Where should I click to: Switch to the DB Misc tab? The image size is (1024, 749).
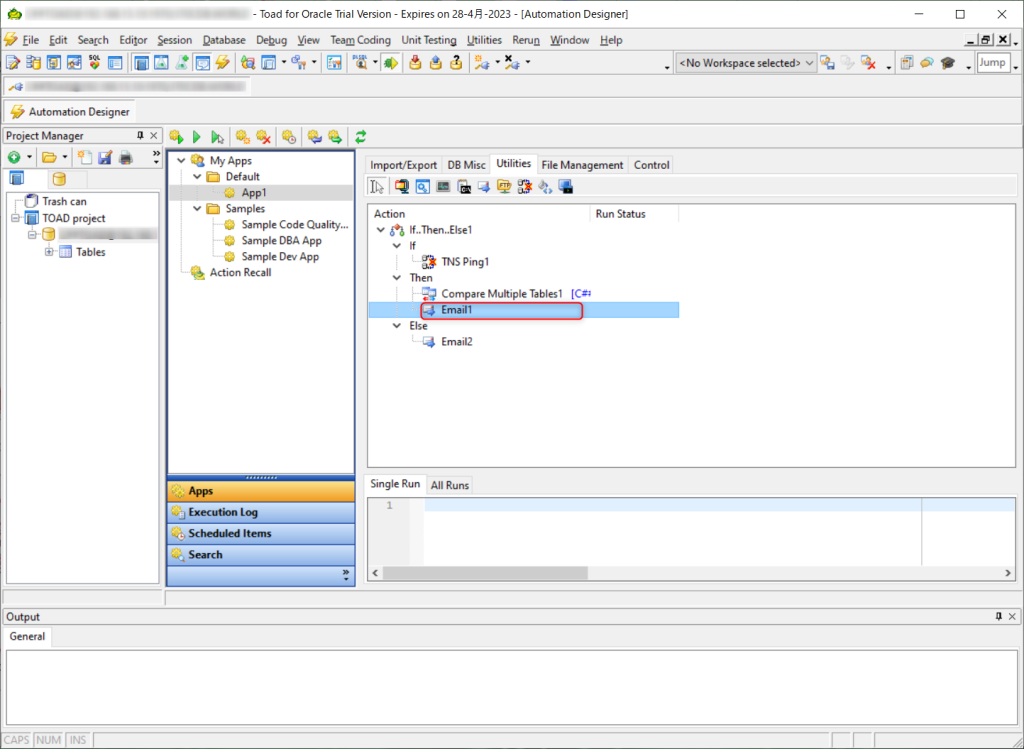point(466,165)
